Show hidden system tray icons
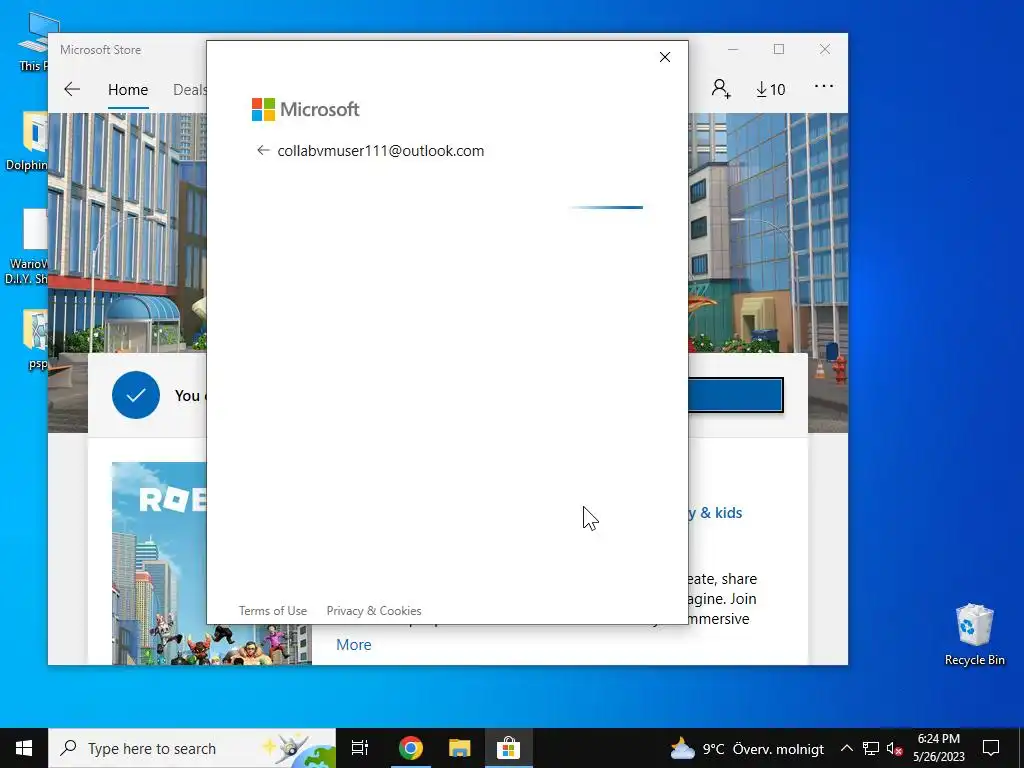 846,748
